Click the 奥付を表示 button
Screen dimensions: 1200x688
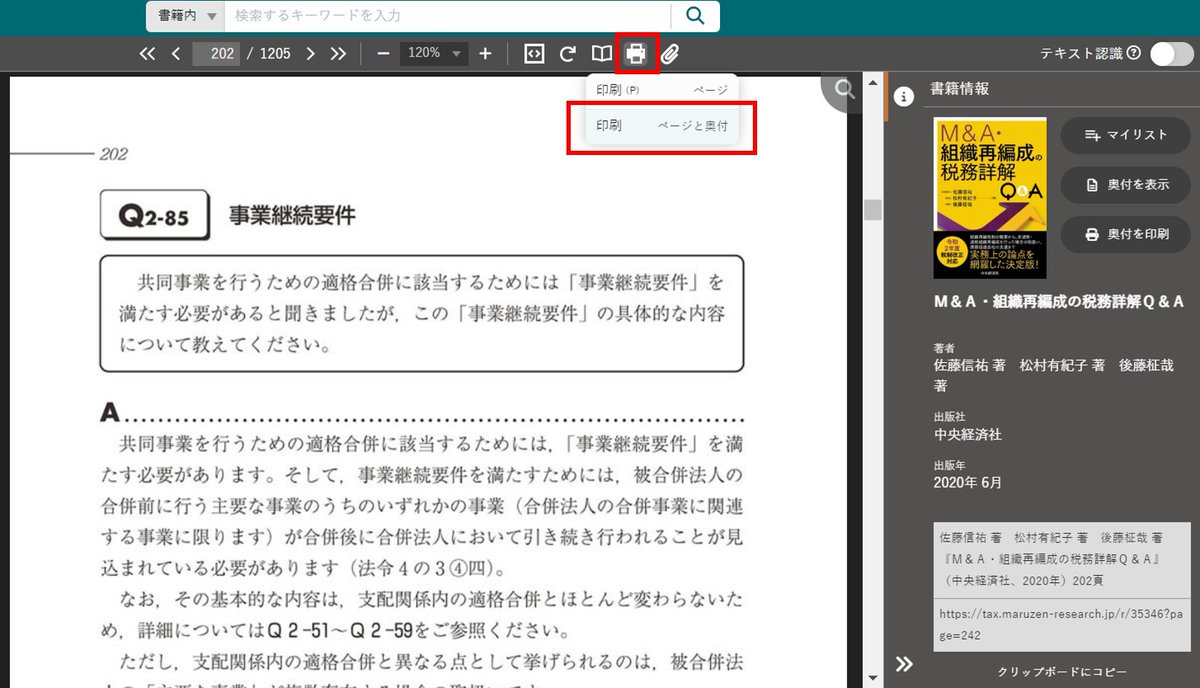point(1124,185)
